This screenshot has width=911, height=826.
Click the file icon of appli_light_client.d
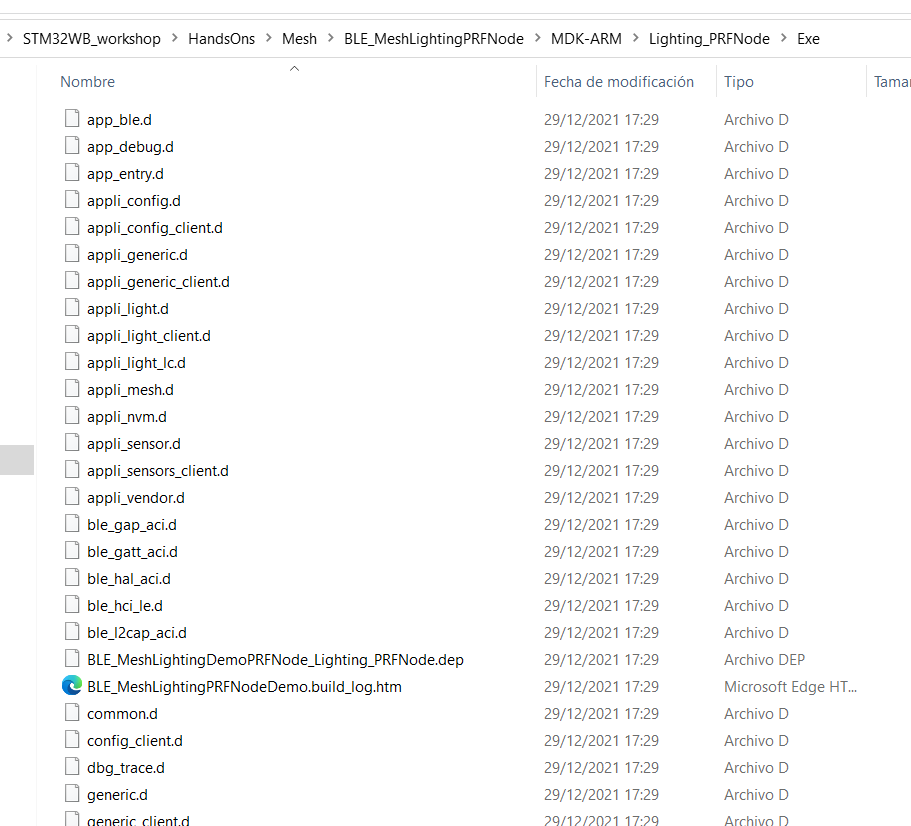coord(71,335)
